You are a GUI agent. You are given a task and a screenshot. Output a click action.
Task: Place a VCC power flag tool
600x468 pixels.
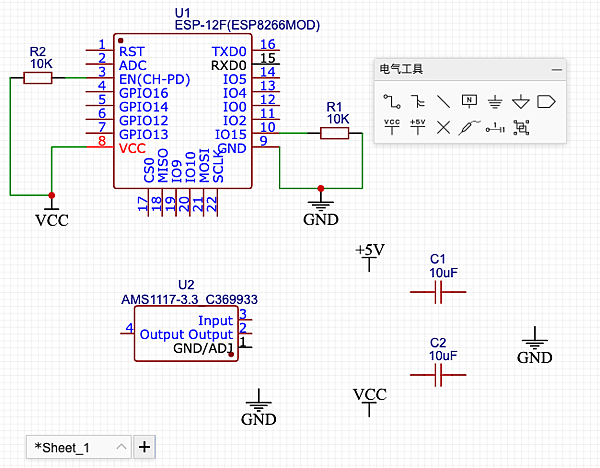(392, 127)
